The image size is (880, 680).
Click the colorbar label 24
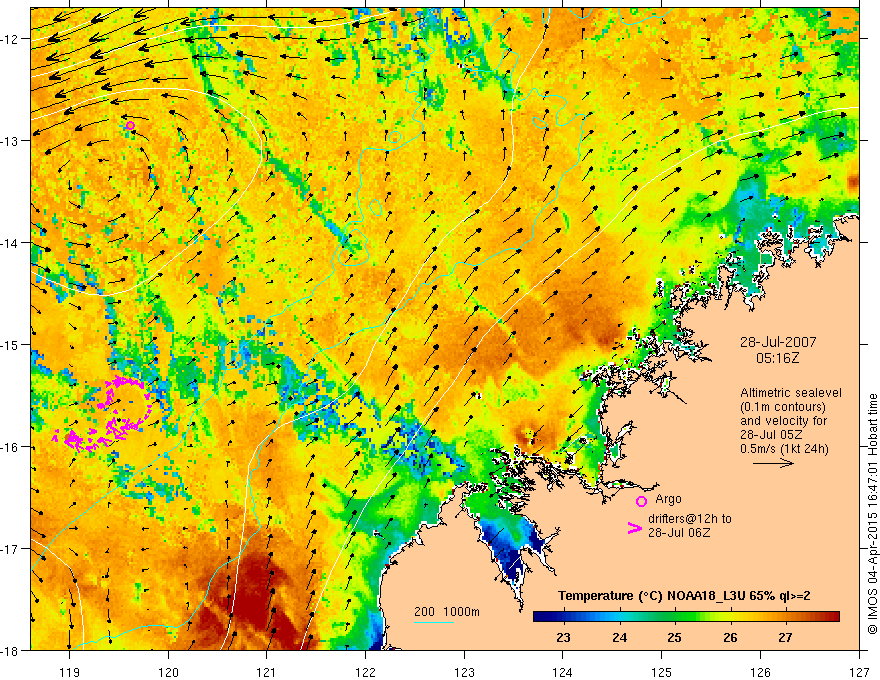(619, 637)
